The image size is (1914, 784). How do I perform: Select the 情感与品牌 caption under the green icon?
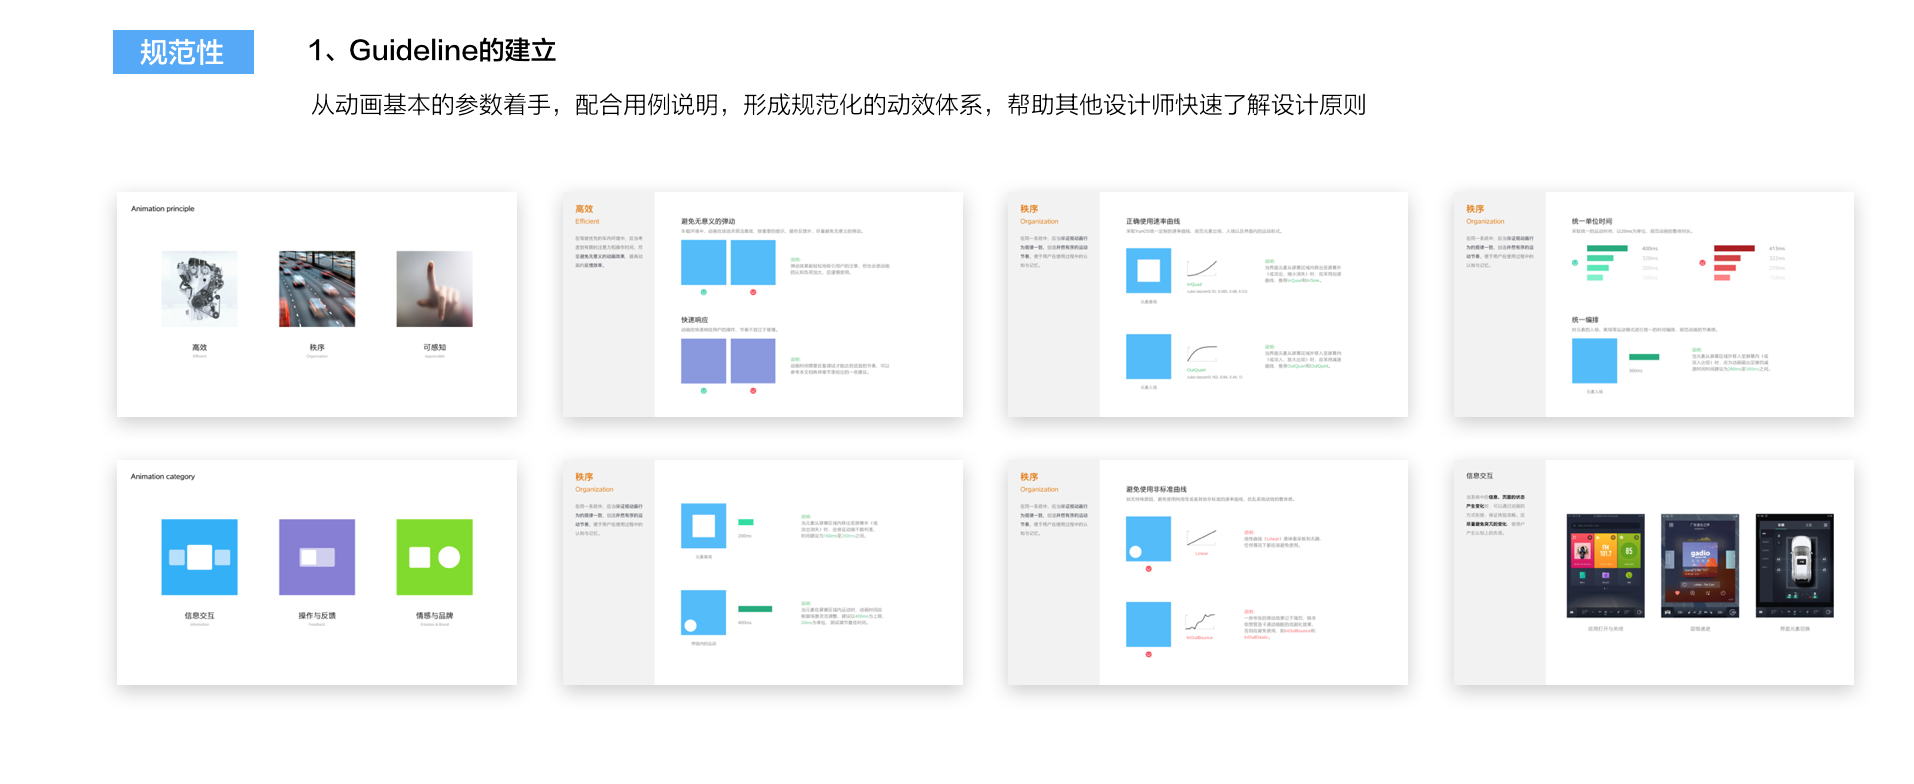(434, 616)
